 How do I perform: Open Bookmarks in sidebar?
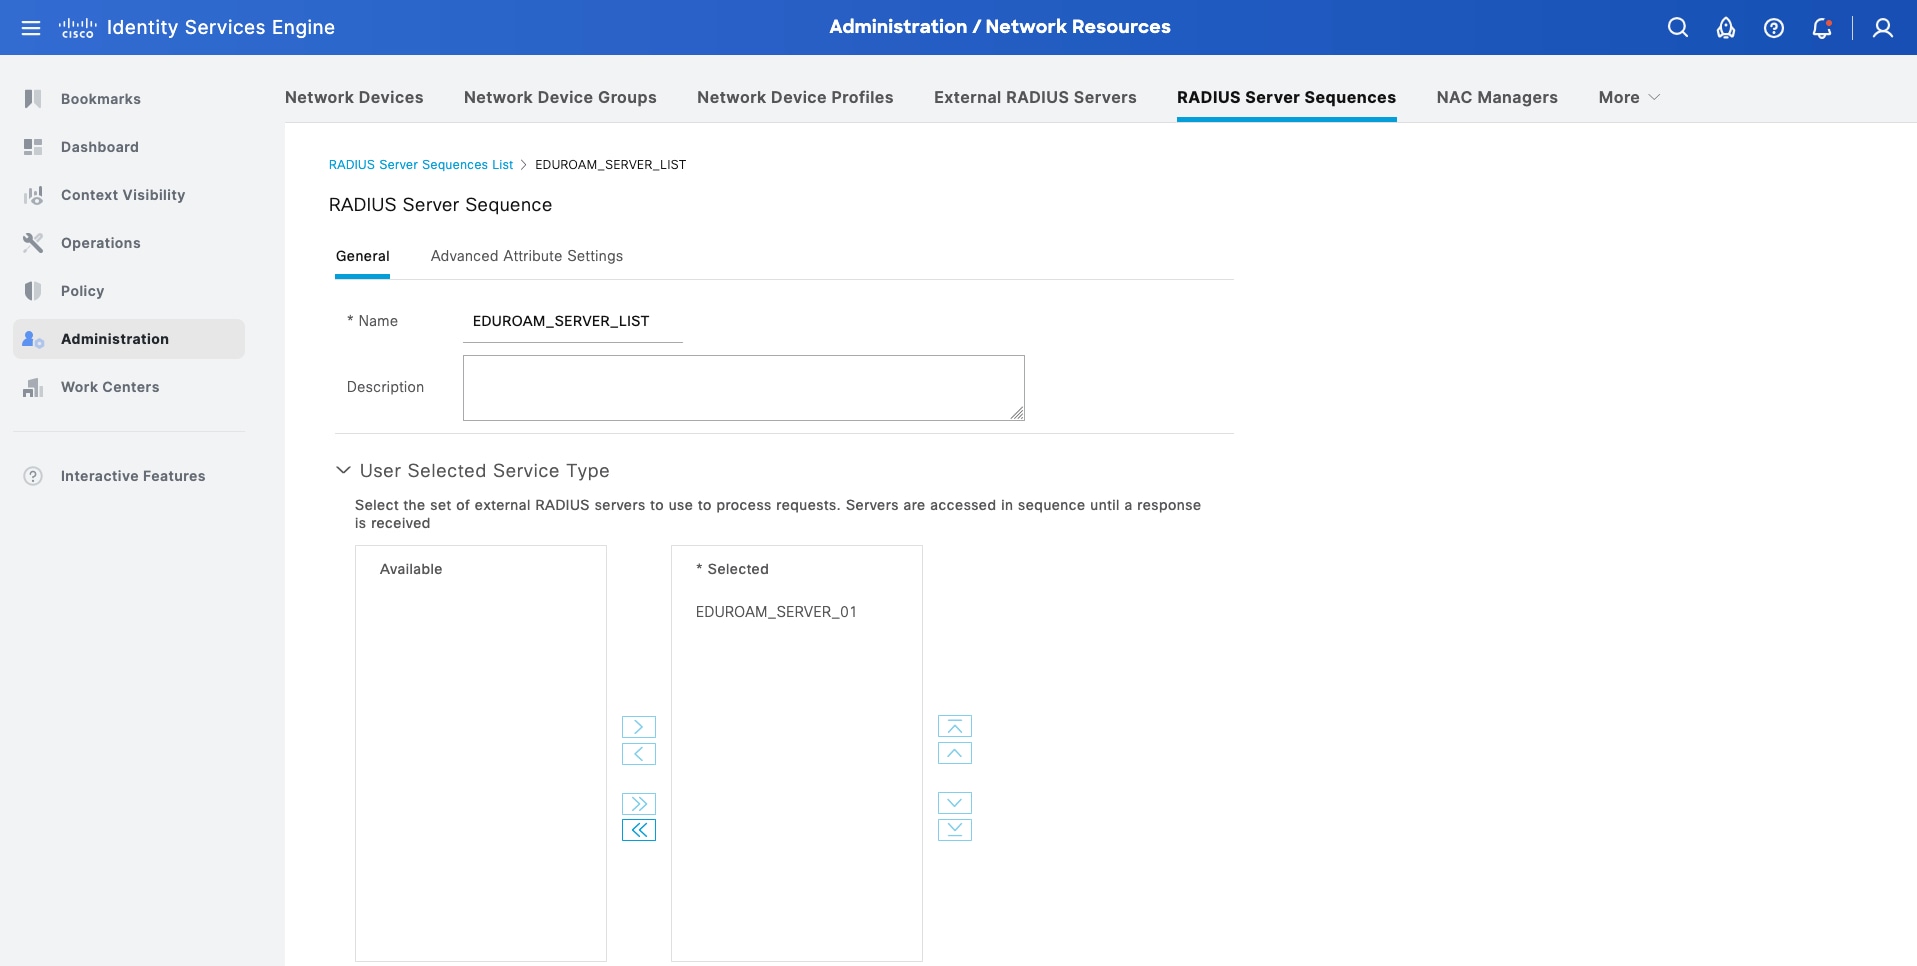coord(101,99)
